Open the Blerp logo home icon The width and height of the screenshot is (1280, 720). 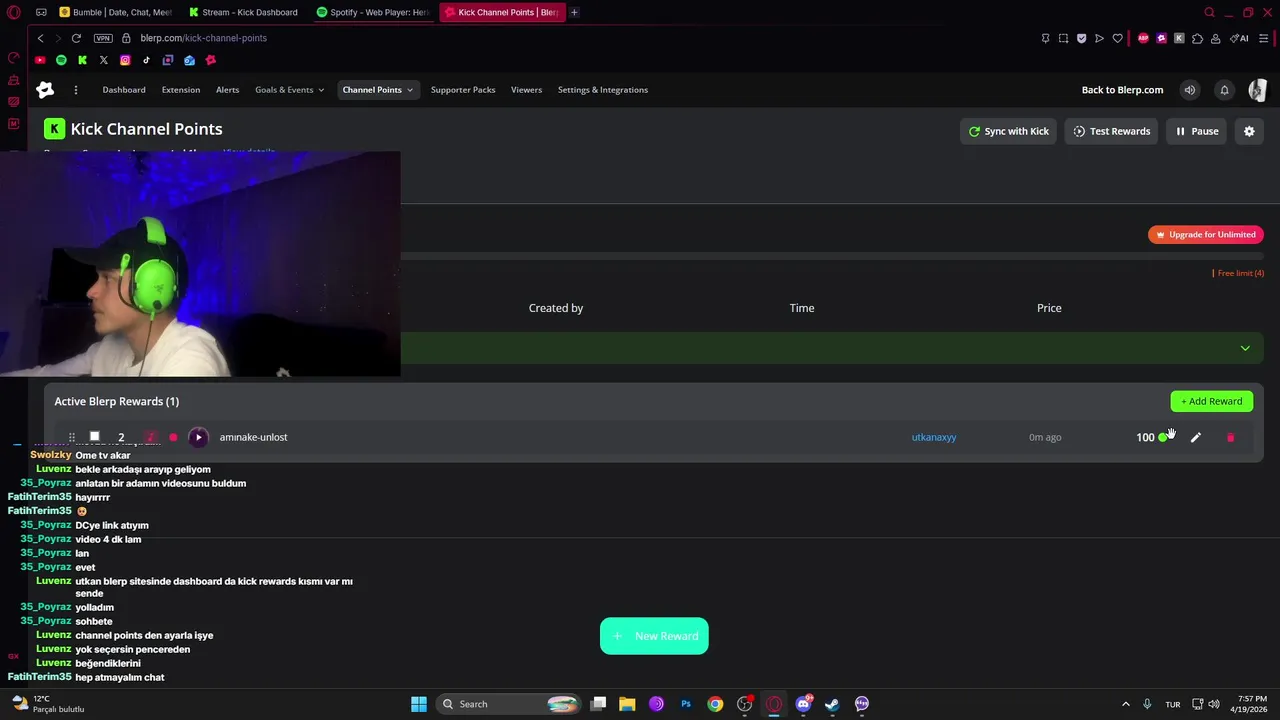(45, 90)
